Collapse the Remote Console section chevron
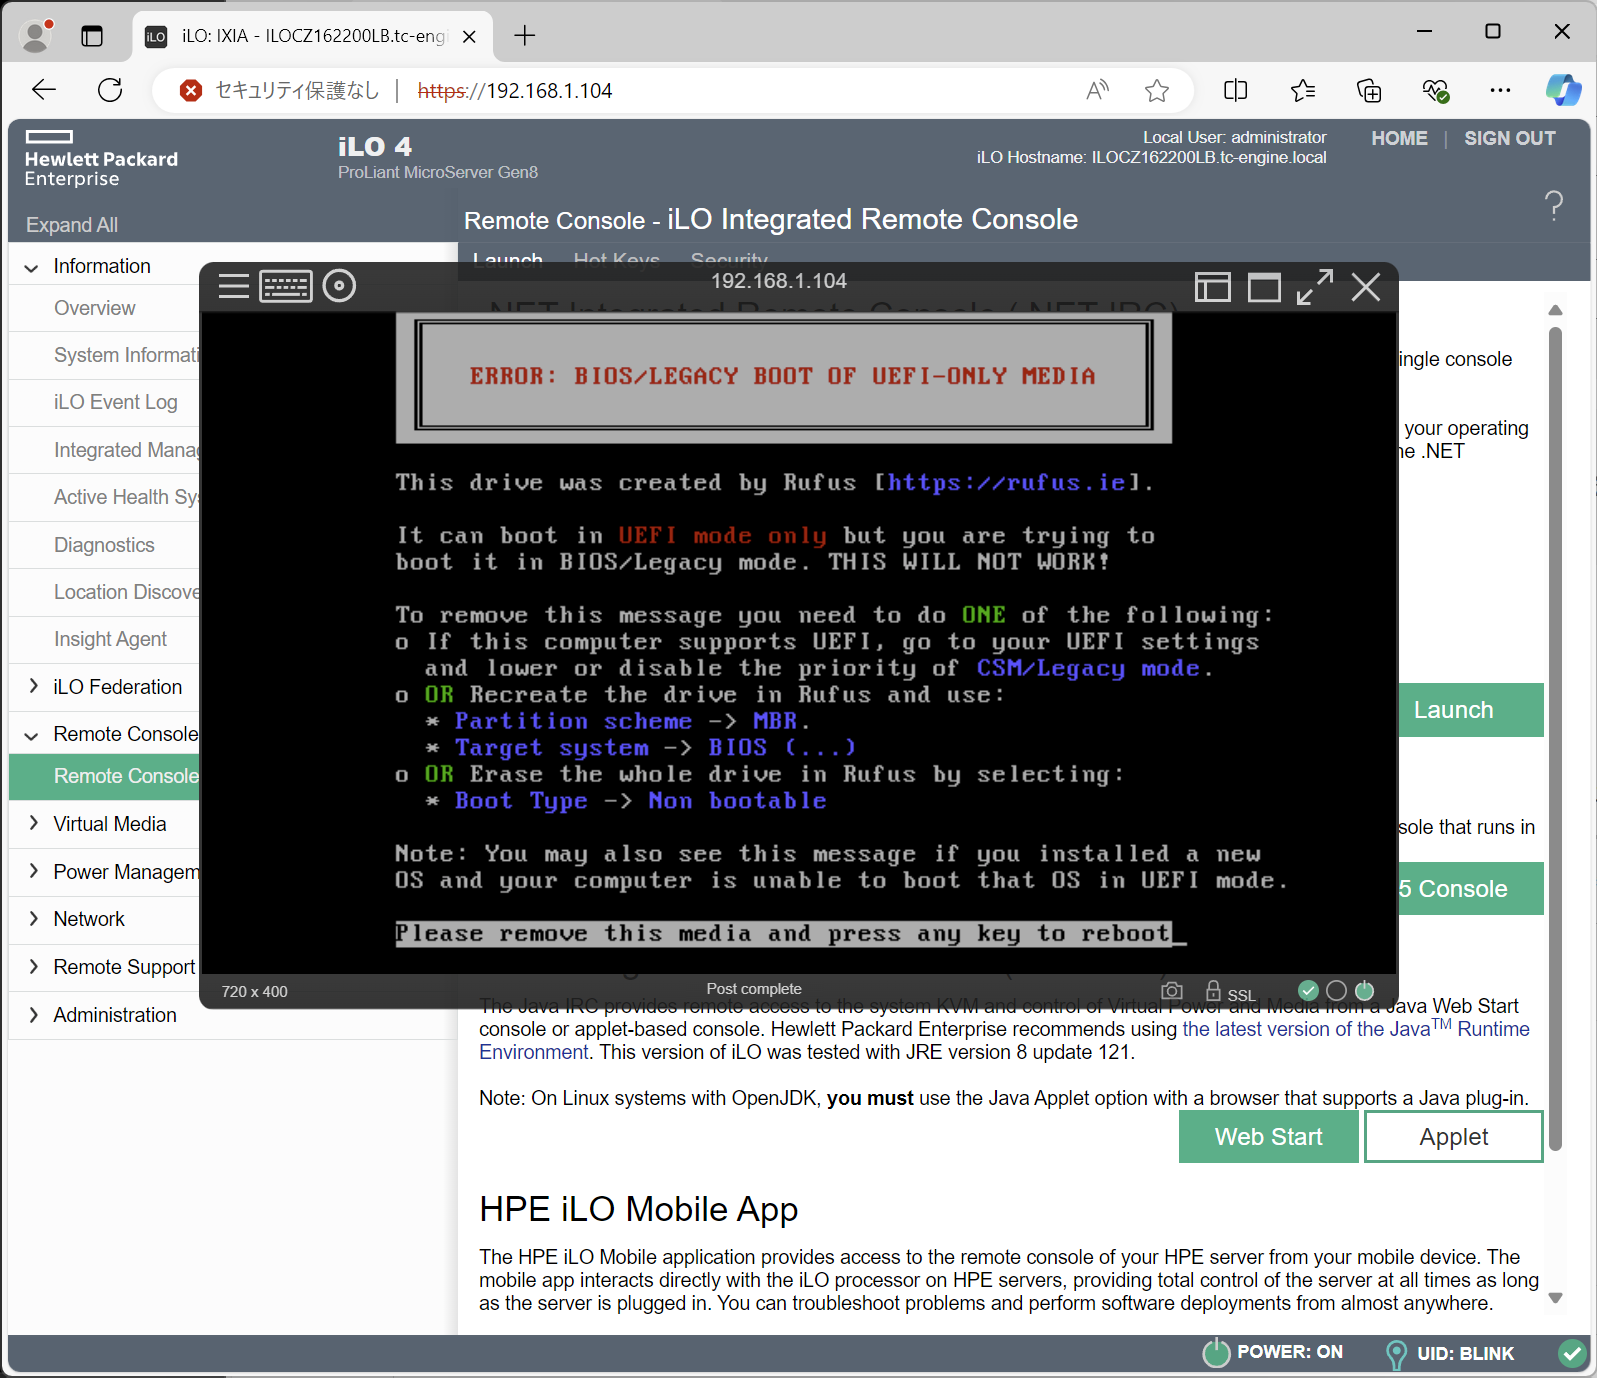 (x=32, y=735)
